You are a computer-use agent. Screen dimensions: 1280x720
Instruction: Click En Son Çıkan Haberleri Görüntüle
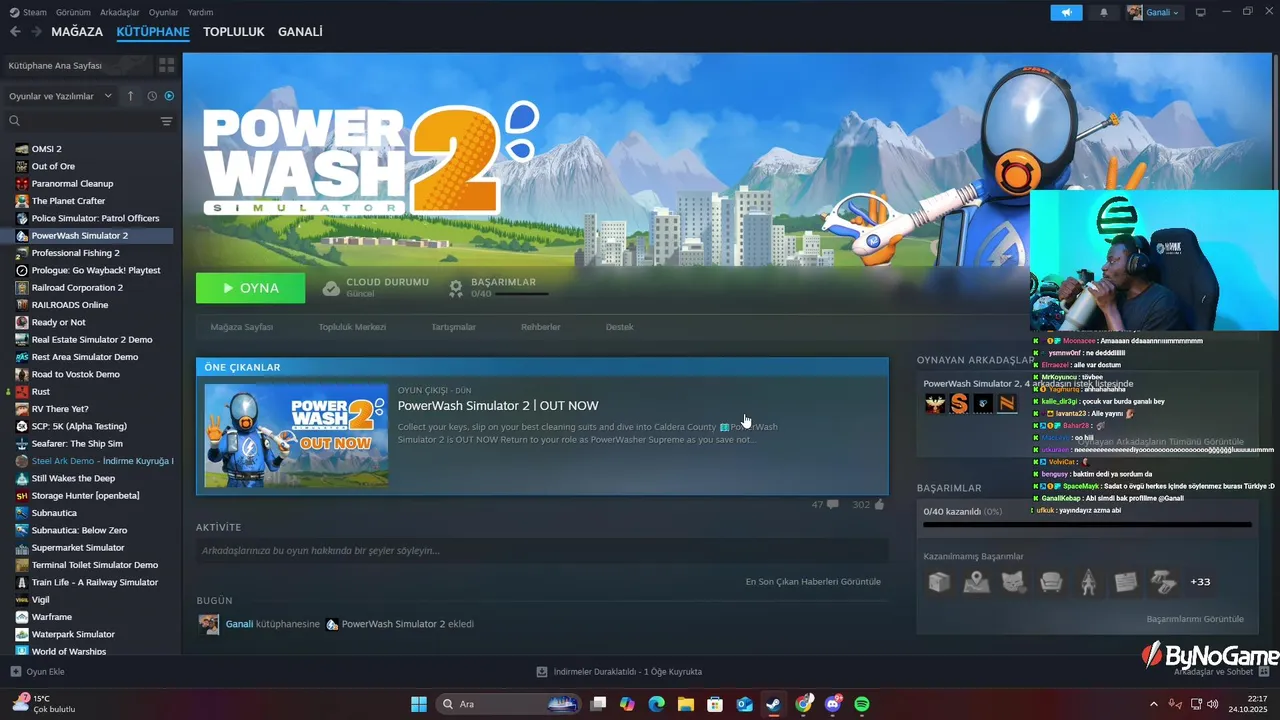(x=813, y=582)
